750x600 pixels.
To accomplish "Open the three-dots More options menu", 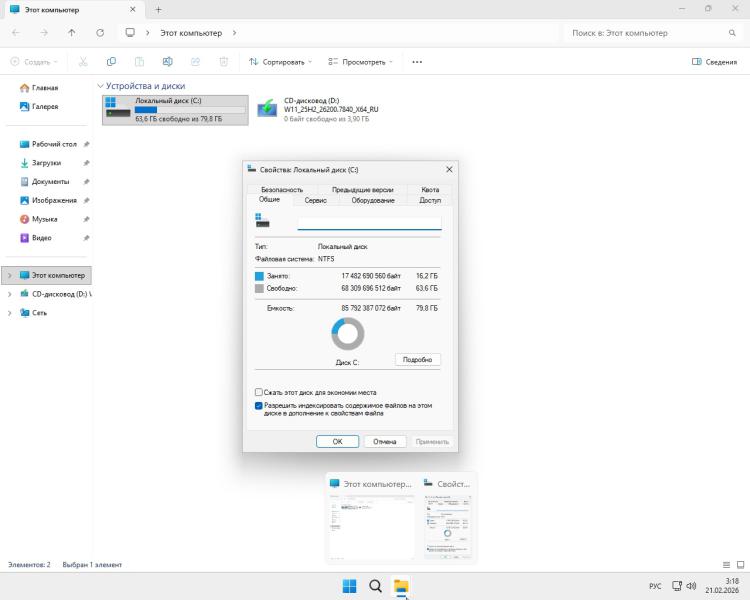I will [x=417, y=62].
